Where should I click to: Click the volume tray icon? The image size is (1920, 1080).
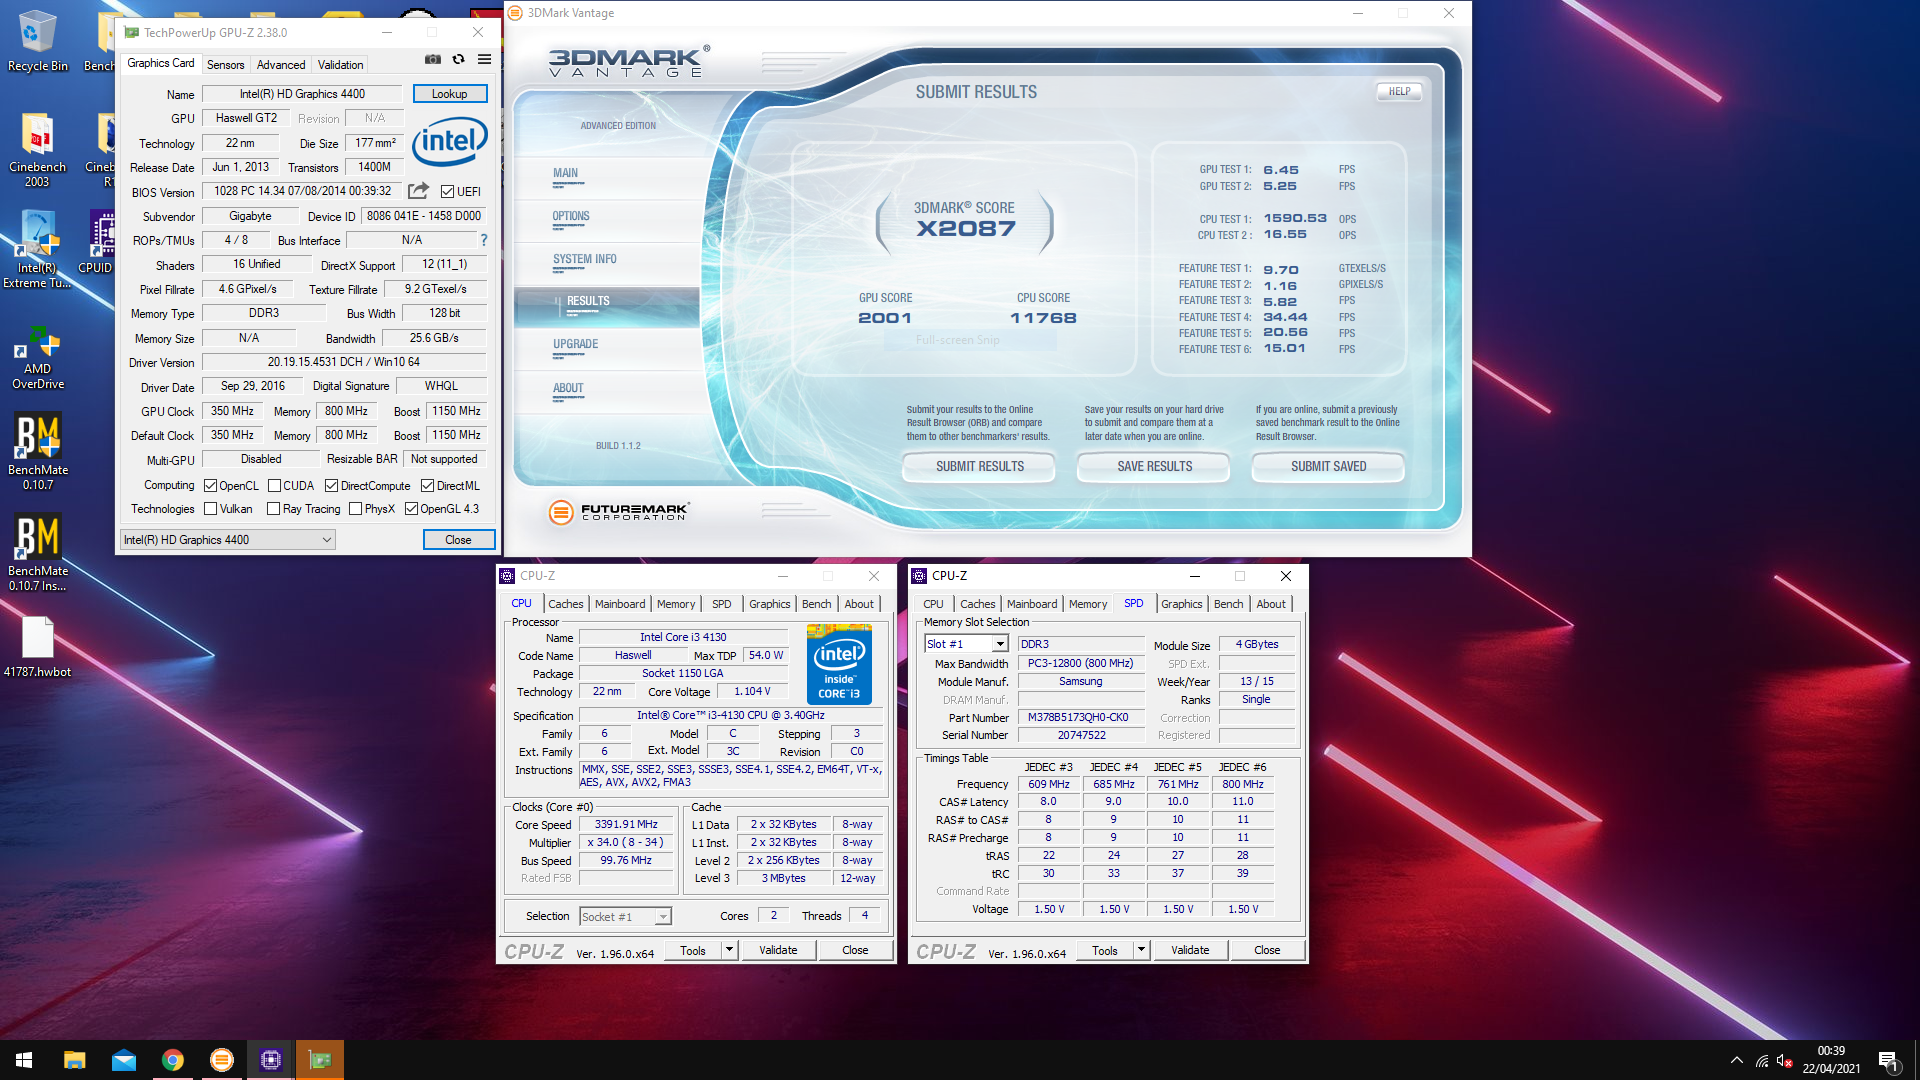(x=1785, y=1060)
